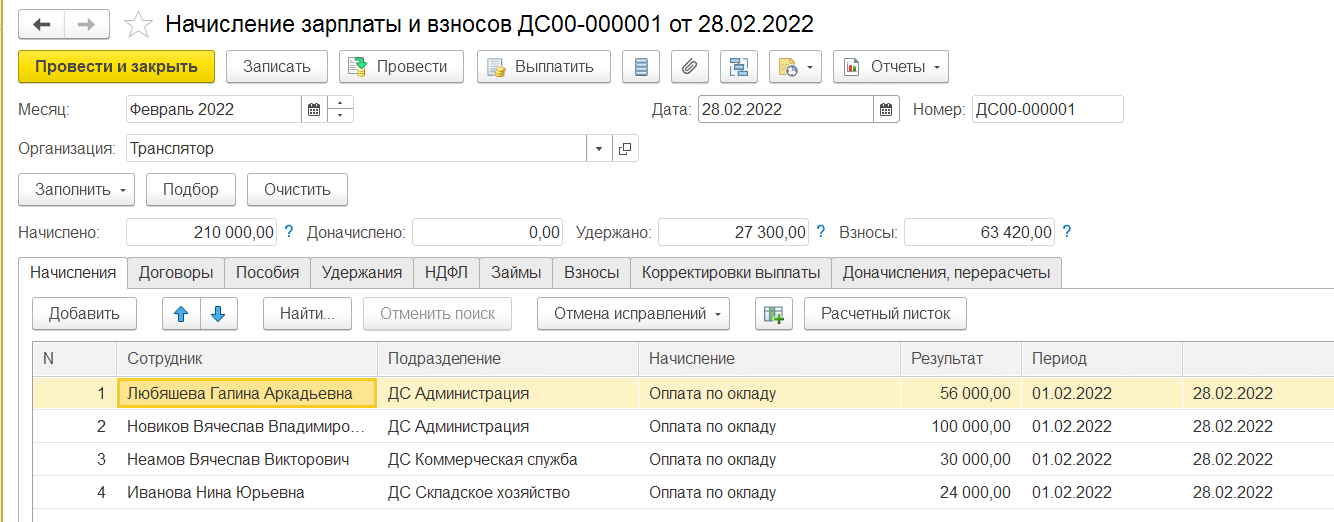Open the Заполнить dropdown button
This screenshot has width=1334, height=522.
click(76, 189)
